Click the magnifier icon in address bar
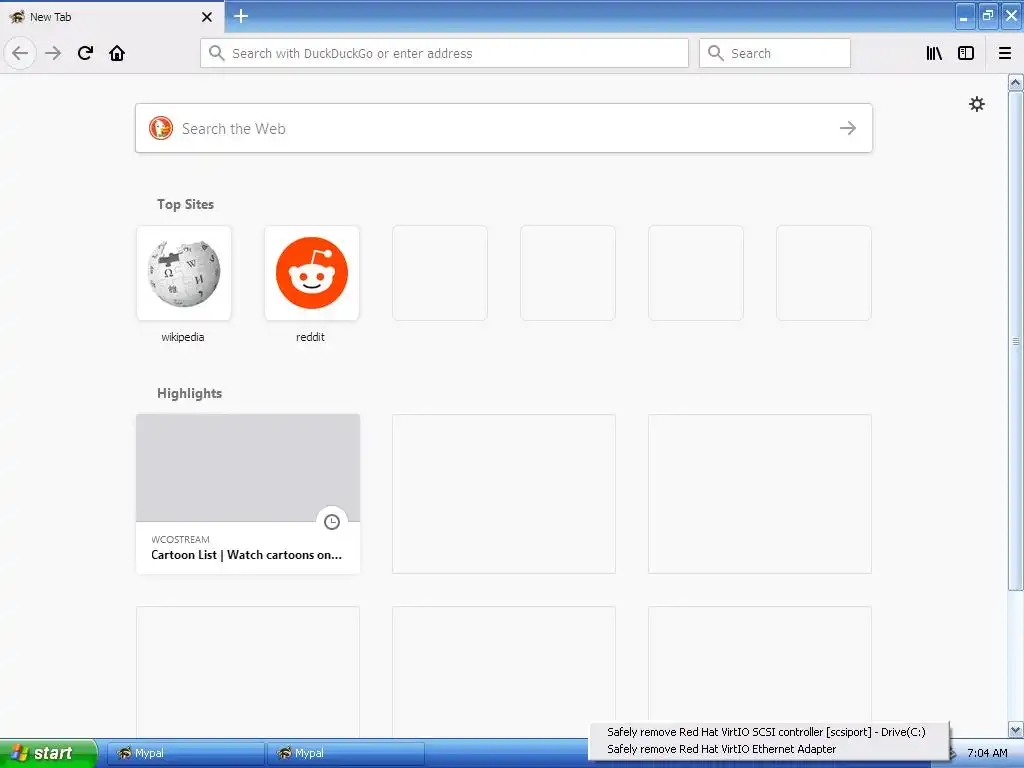Viewport: 1024px width, 768px height. click(217, 53)
